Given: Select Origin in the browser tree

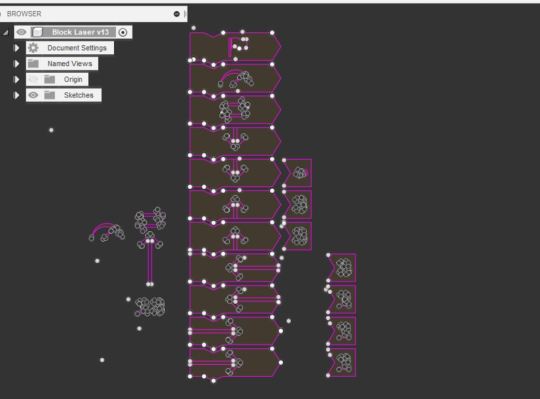Looking at the screenshot, I should pos(73,80).
